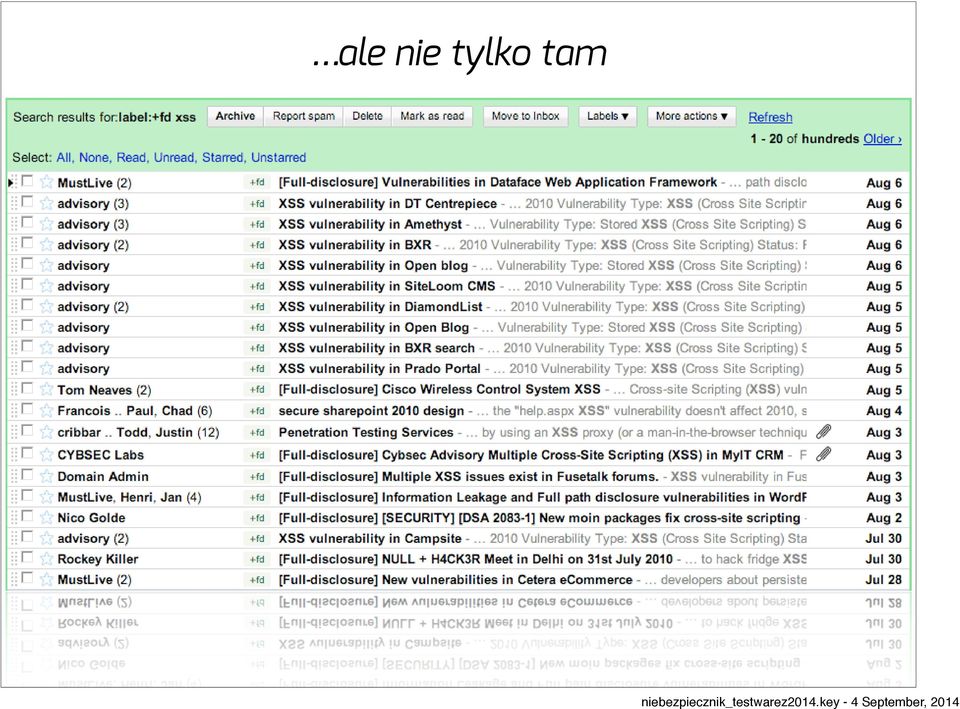Tick checkbox for Tom Neaves message
The height and width of the screenshot is (709, 960).
(x=27, y=389)
